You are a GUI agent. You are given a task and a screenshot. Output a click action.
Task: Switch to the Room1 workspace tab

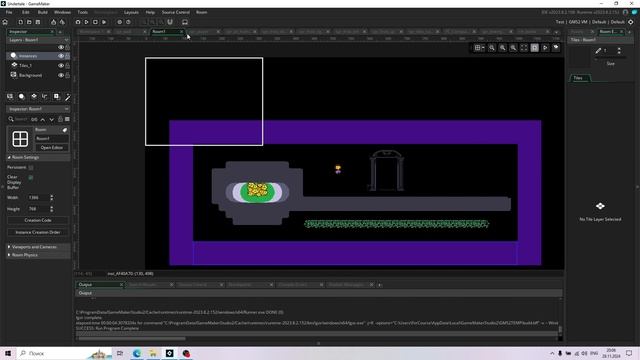point(167,32)
